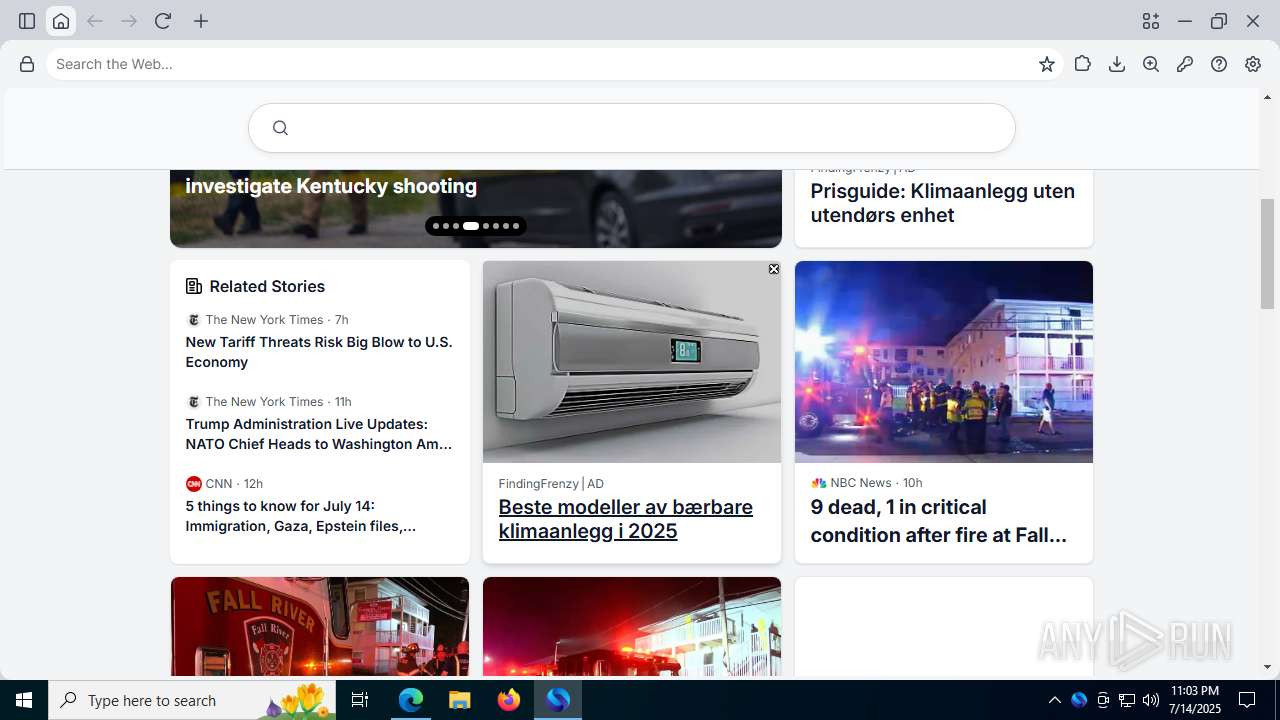The image size is (1280, 720).
Task: View site security lock icon
Action: click(x=27, y=64)
